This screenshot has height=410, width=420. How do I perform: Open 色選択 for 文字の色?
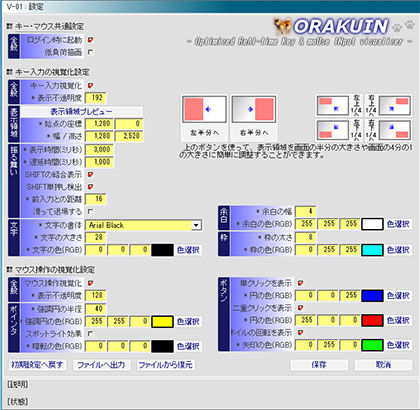(x=188, y=250)
